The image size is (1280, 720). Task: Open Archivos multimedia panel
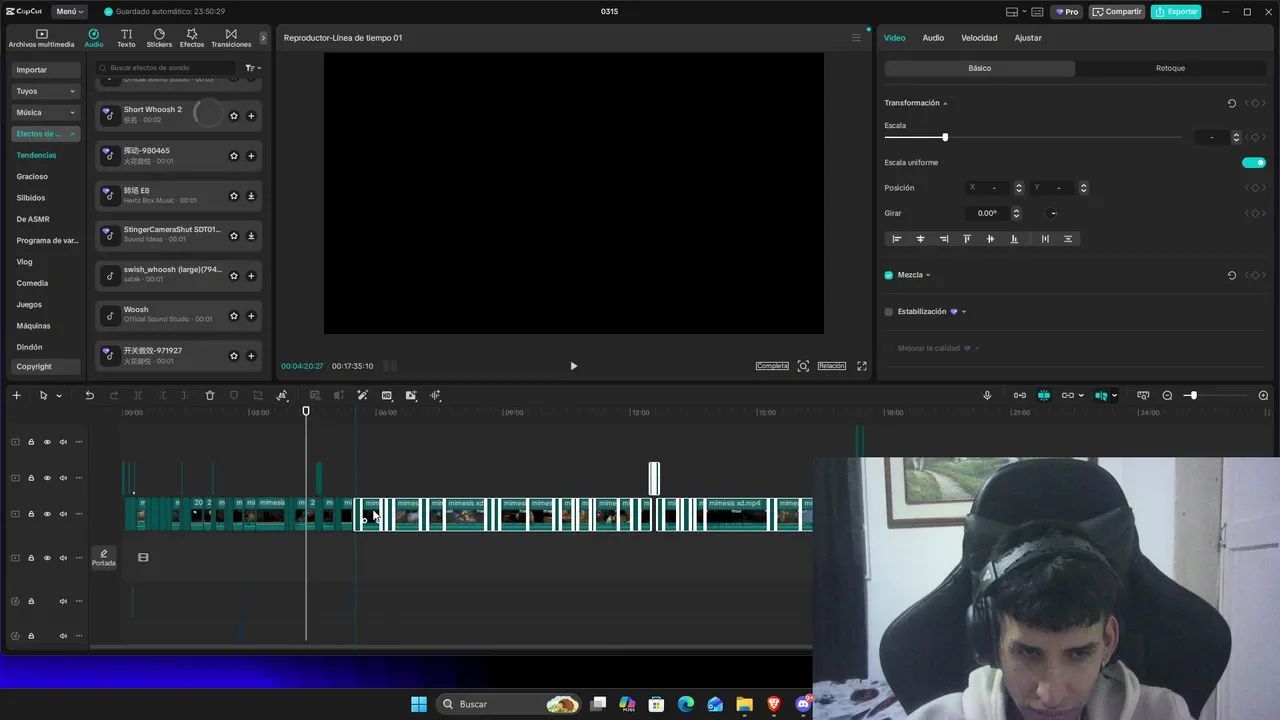click(x=42, y=38)
